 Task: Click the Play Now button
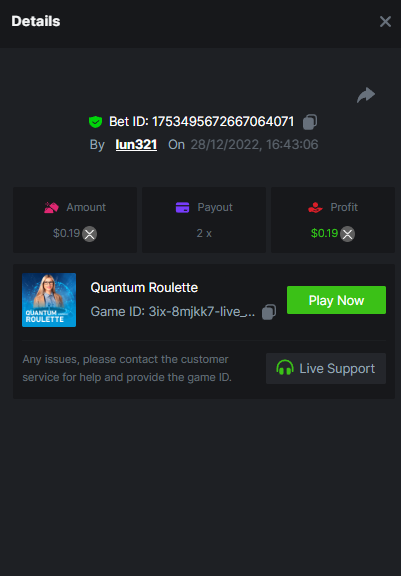tap(336, 300)
